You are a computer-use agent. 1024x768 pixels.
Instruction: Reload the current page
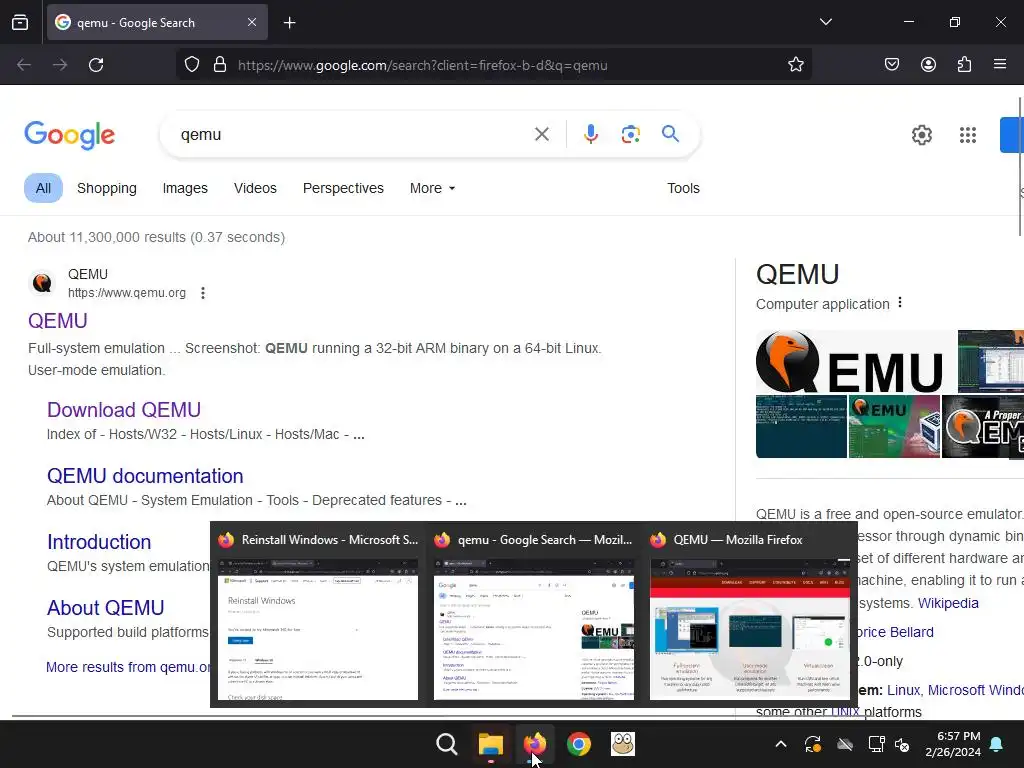point(96,65)
